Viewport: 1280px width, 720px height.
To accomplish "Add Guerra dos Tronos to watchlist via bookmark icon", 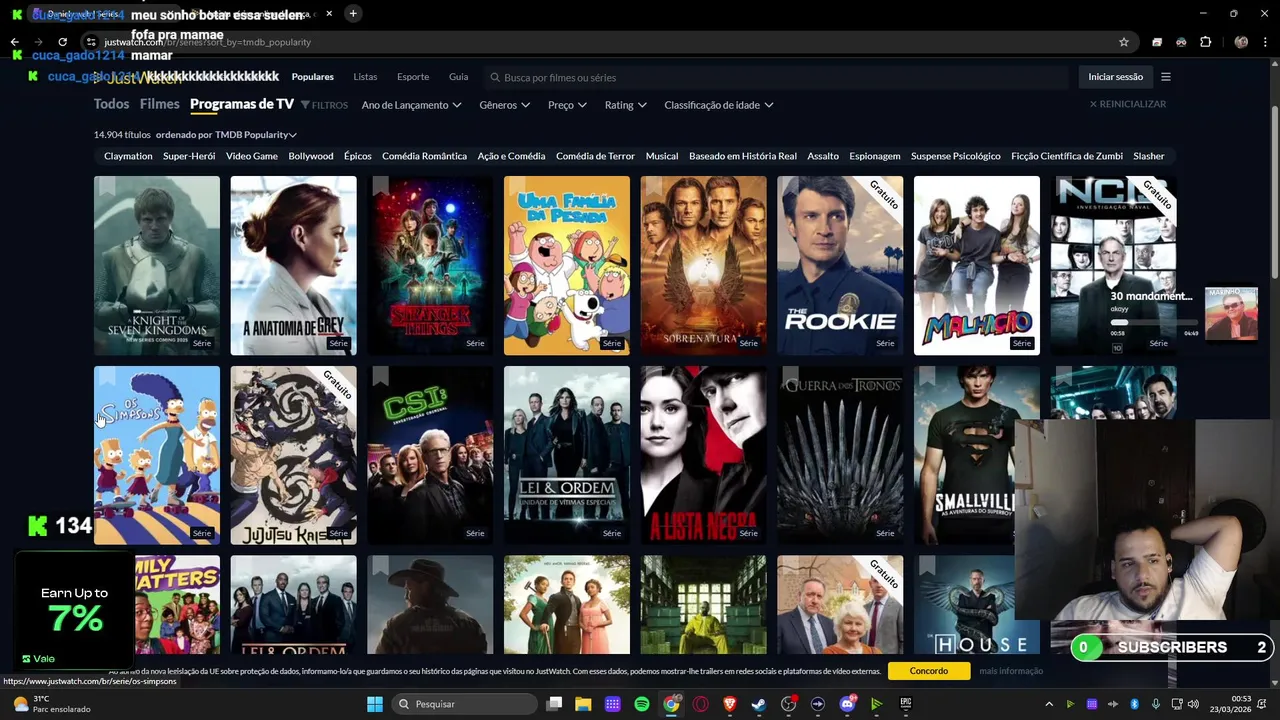I will pyautogui.click(x=790, y=376).
